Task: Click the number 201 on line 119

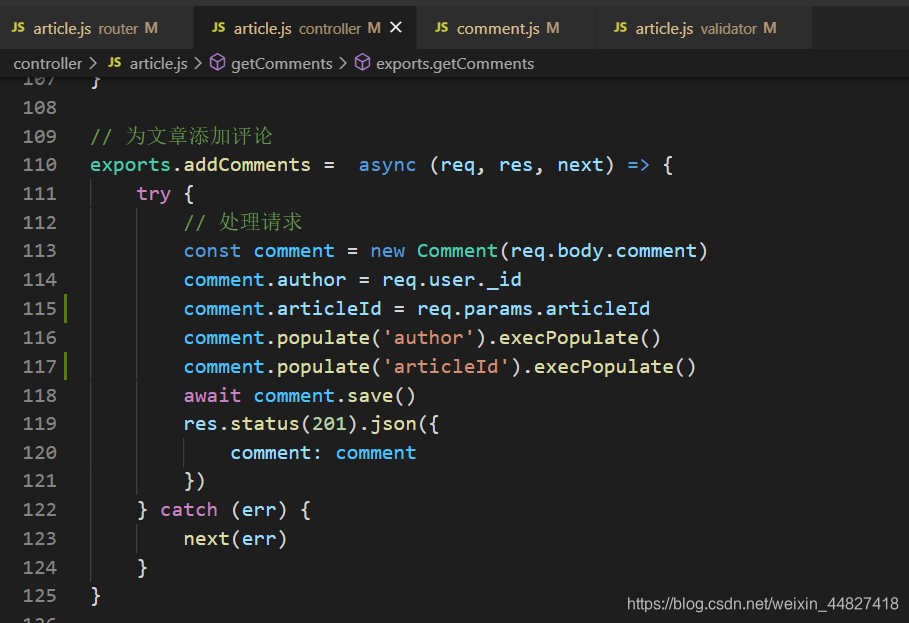Action: [x=329, y=424]
